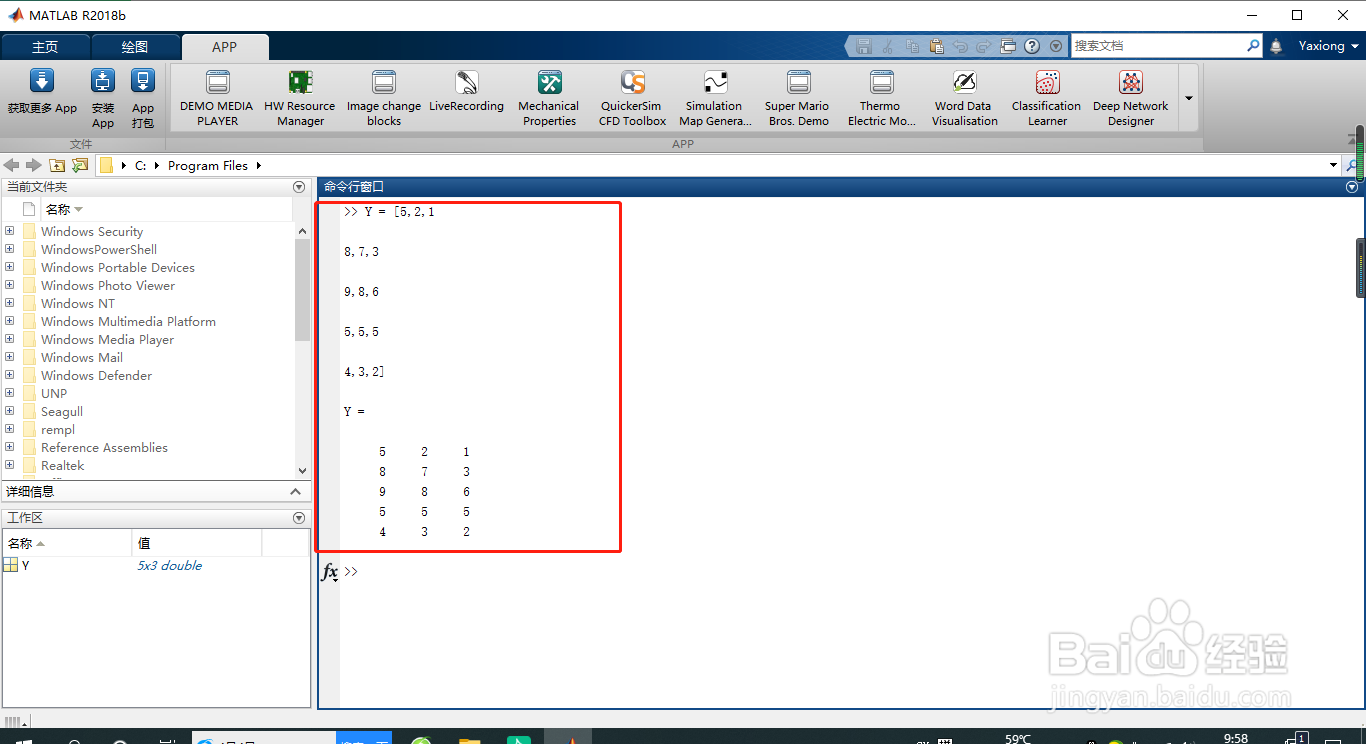Launch the Classification Learner app
Image resolution: width=1366 pixels, height=744 pixels.
(x=1047, y=98)
